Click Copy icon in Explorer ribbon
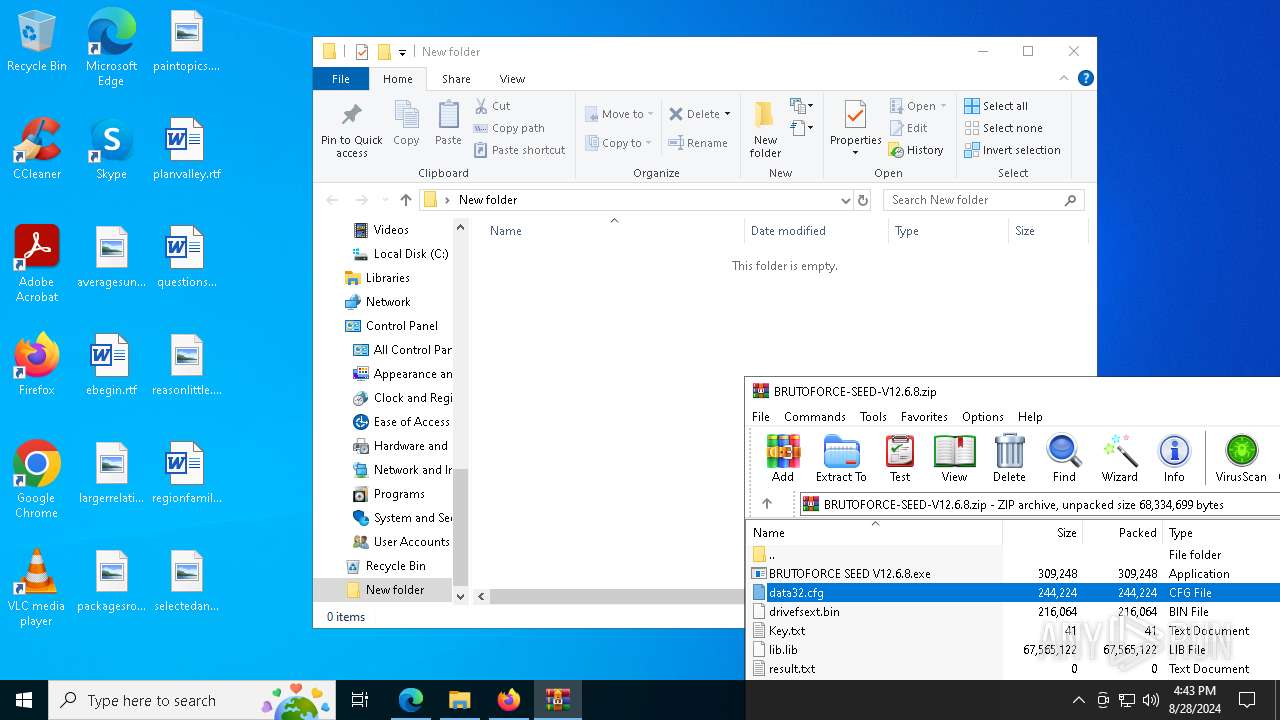 406,124
